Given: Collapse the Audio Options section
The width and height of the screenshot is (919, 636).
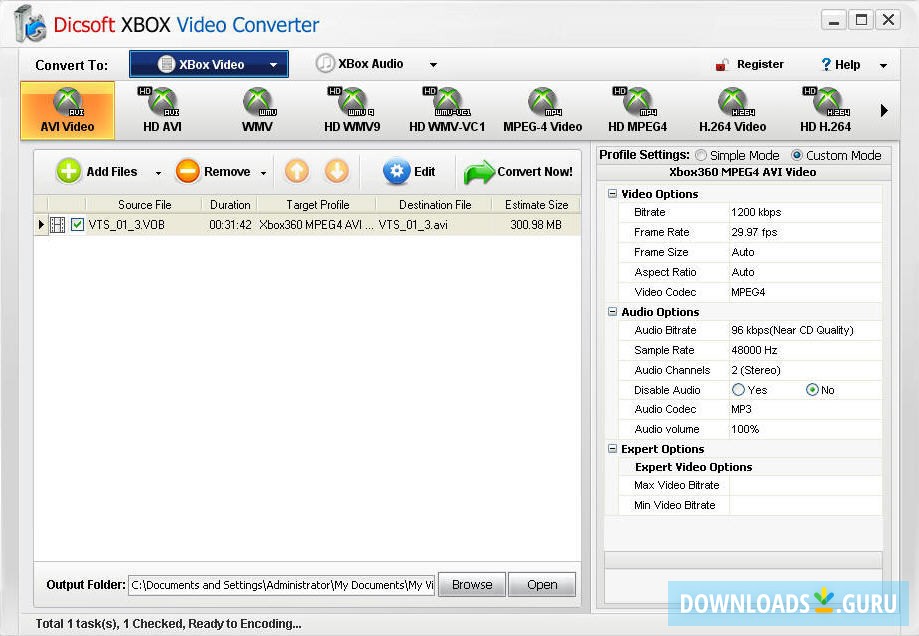Looking at the screenshot, I should 612,312.
